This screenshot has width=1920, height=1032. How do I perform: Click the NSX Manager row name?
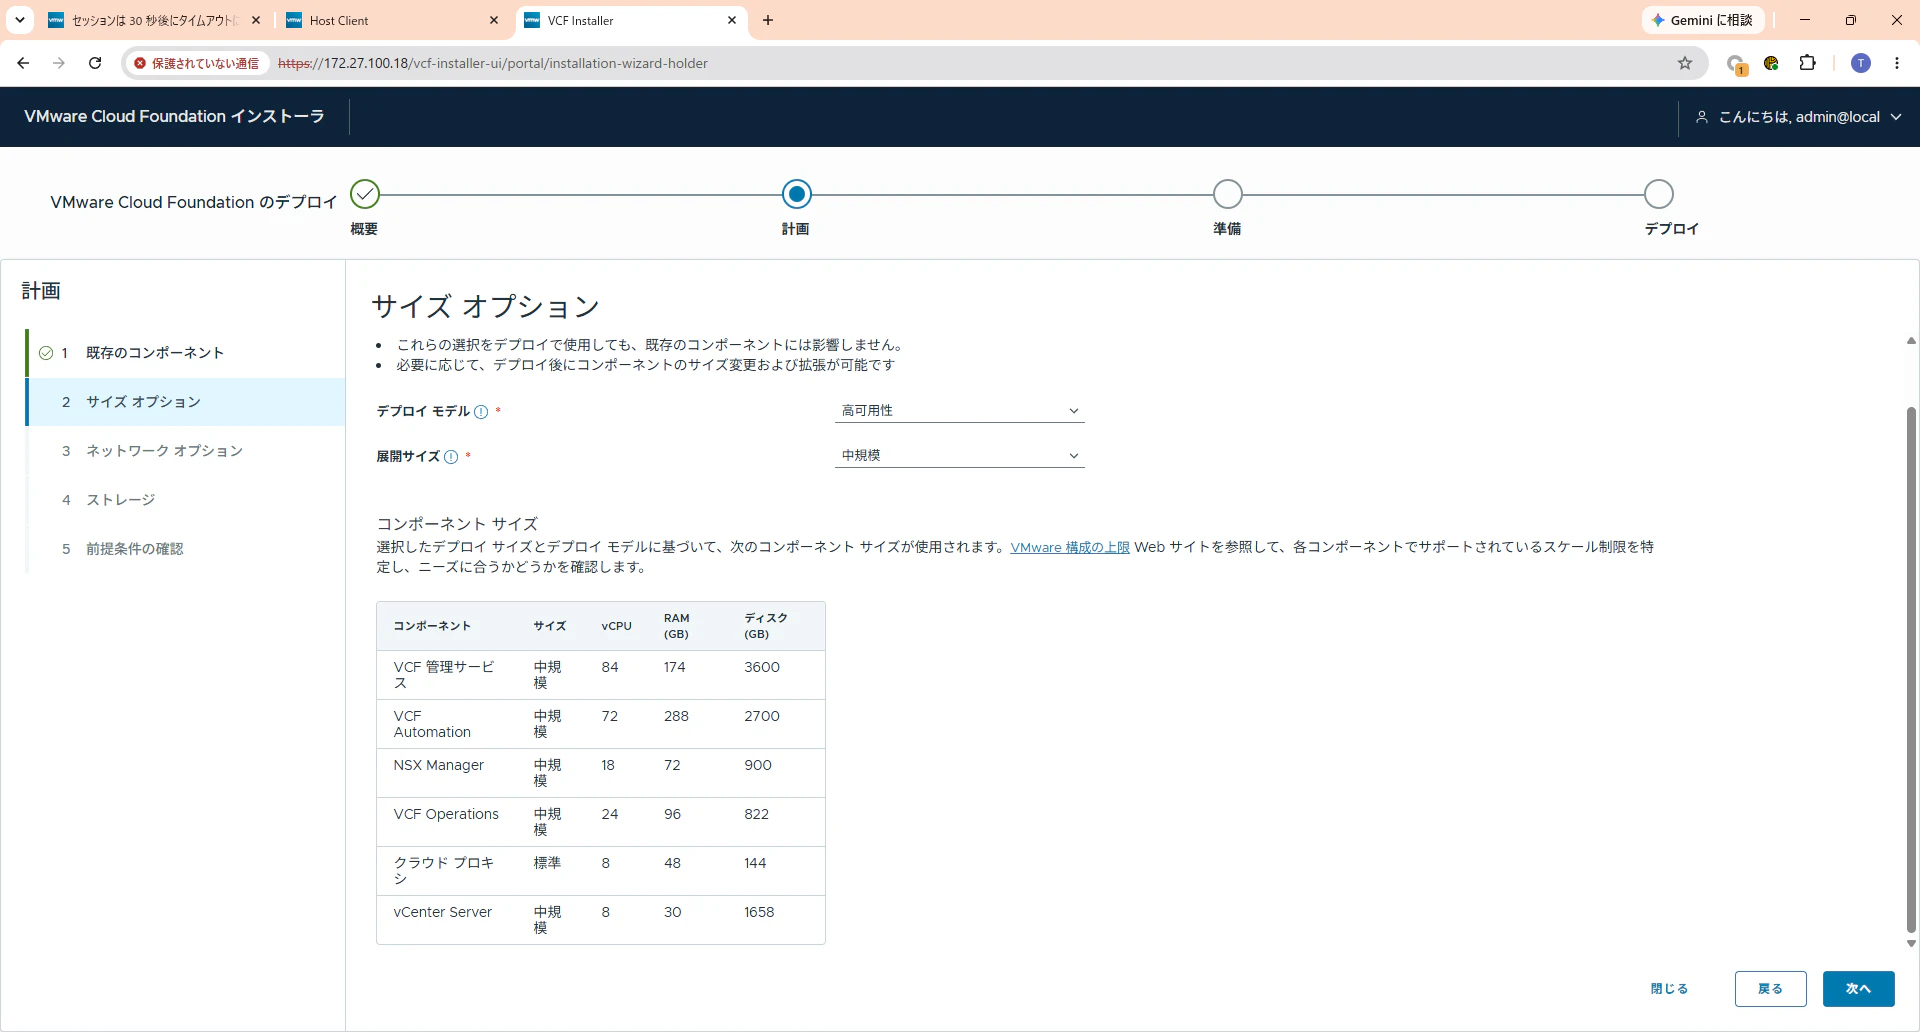pos(439,765)
